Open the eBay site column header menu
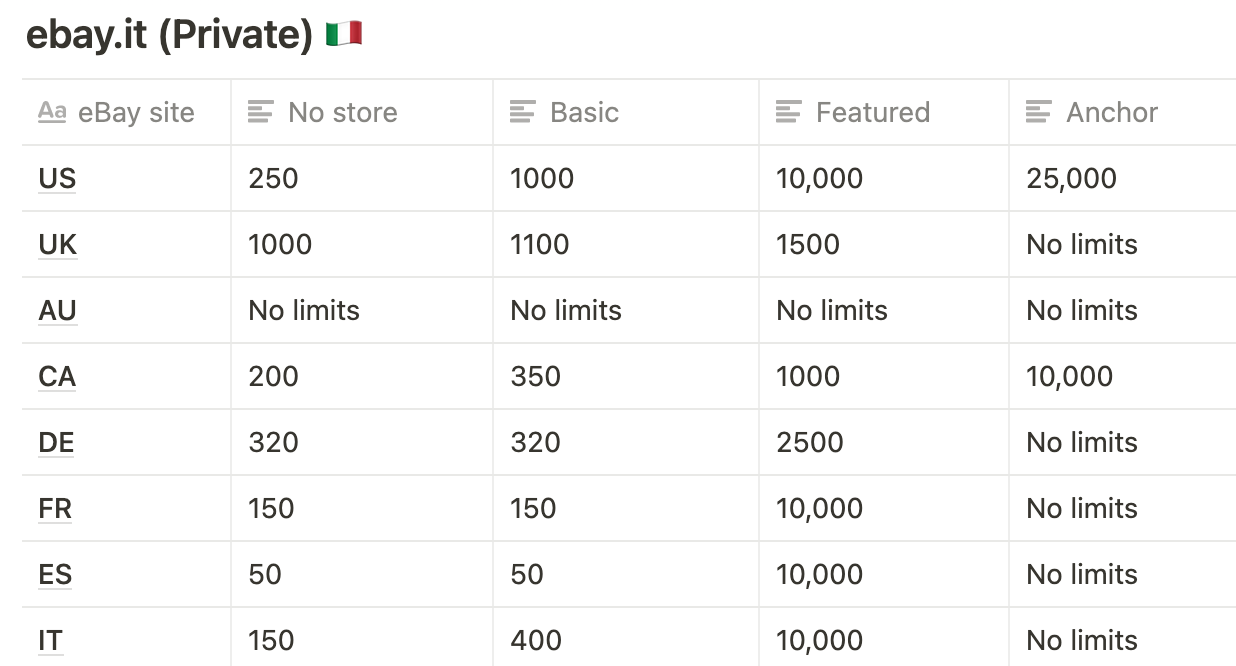This screenshot has width=1236, height=666. 126,112
